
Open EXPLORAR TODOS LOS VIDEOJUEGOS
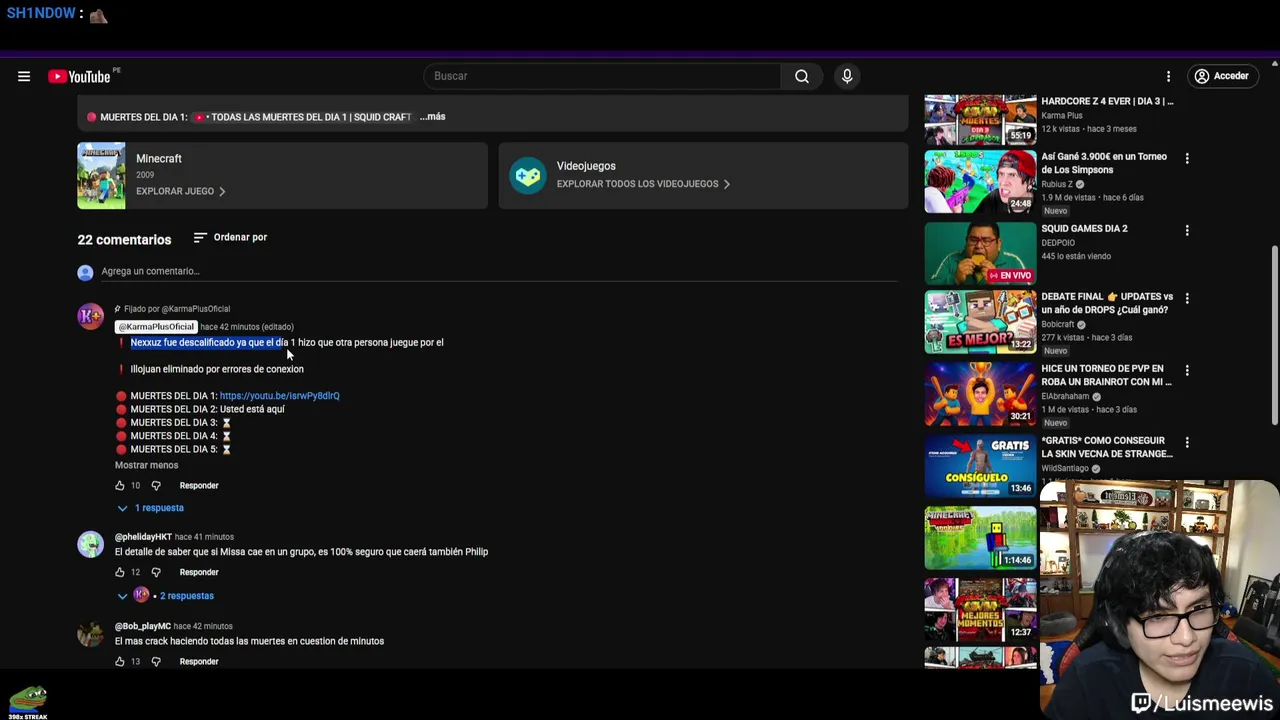pyautogui.click(x=643, y=184)
